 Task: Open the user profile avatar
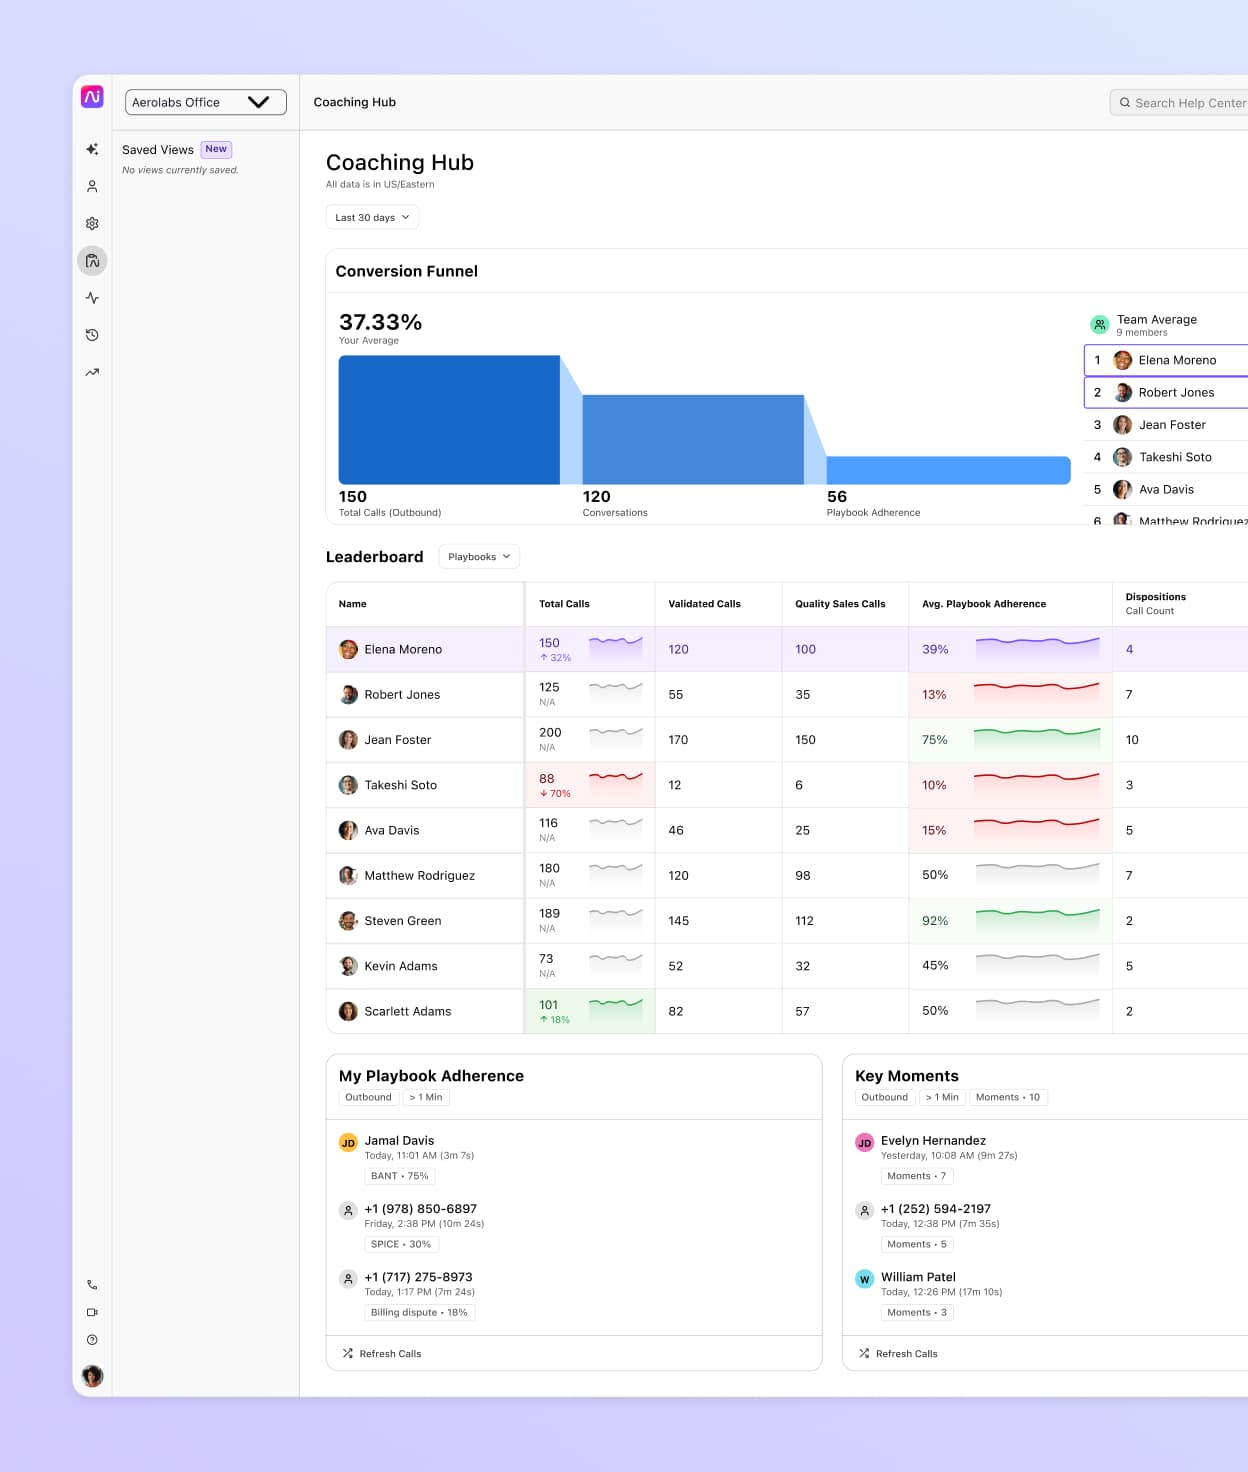pyautogui.click(x=92, y=1376)
